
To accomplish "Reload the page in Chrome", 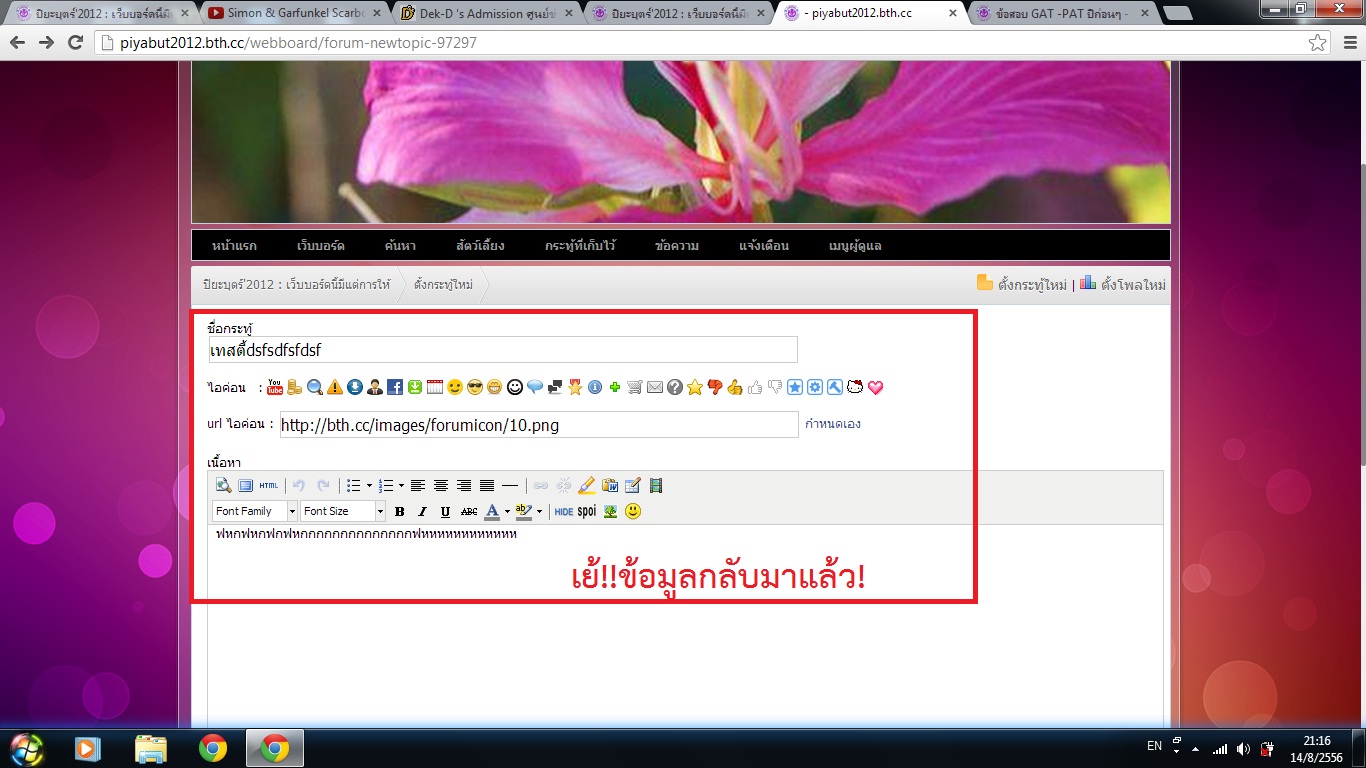I will click(75, 43).
